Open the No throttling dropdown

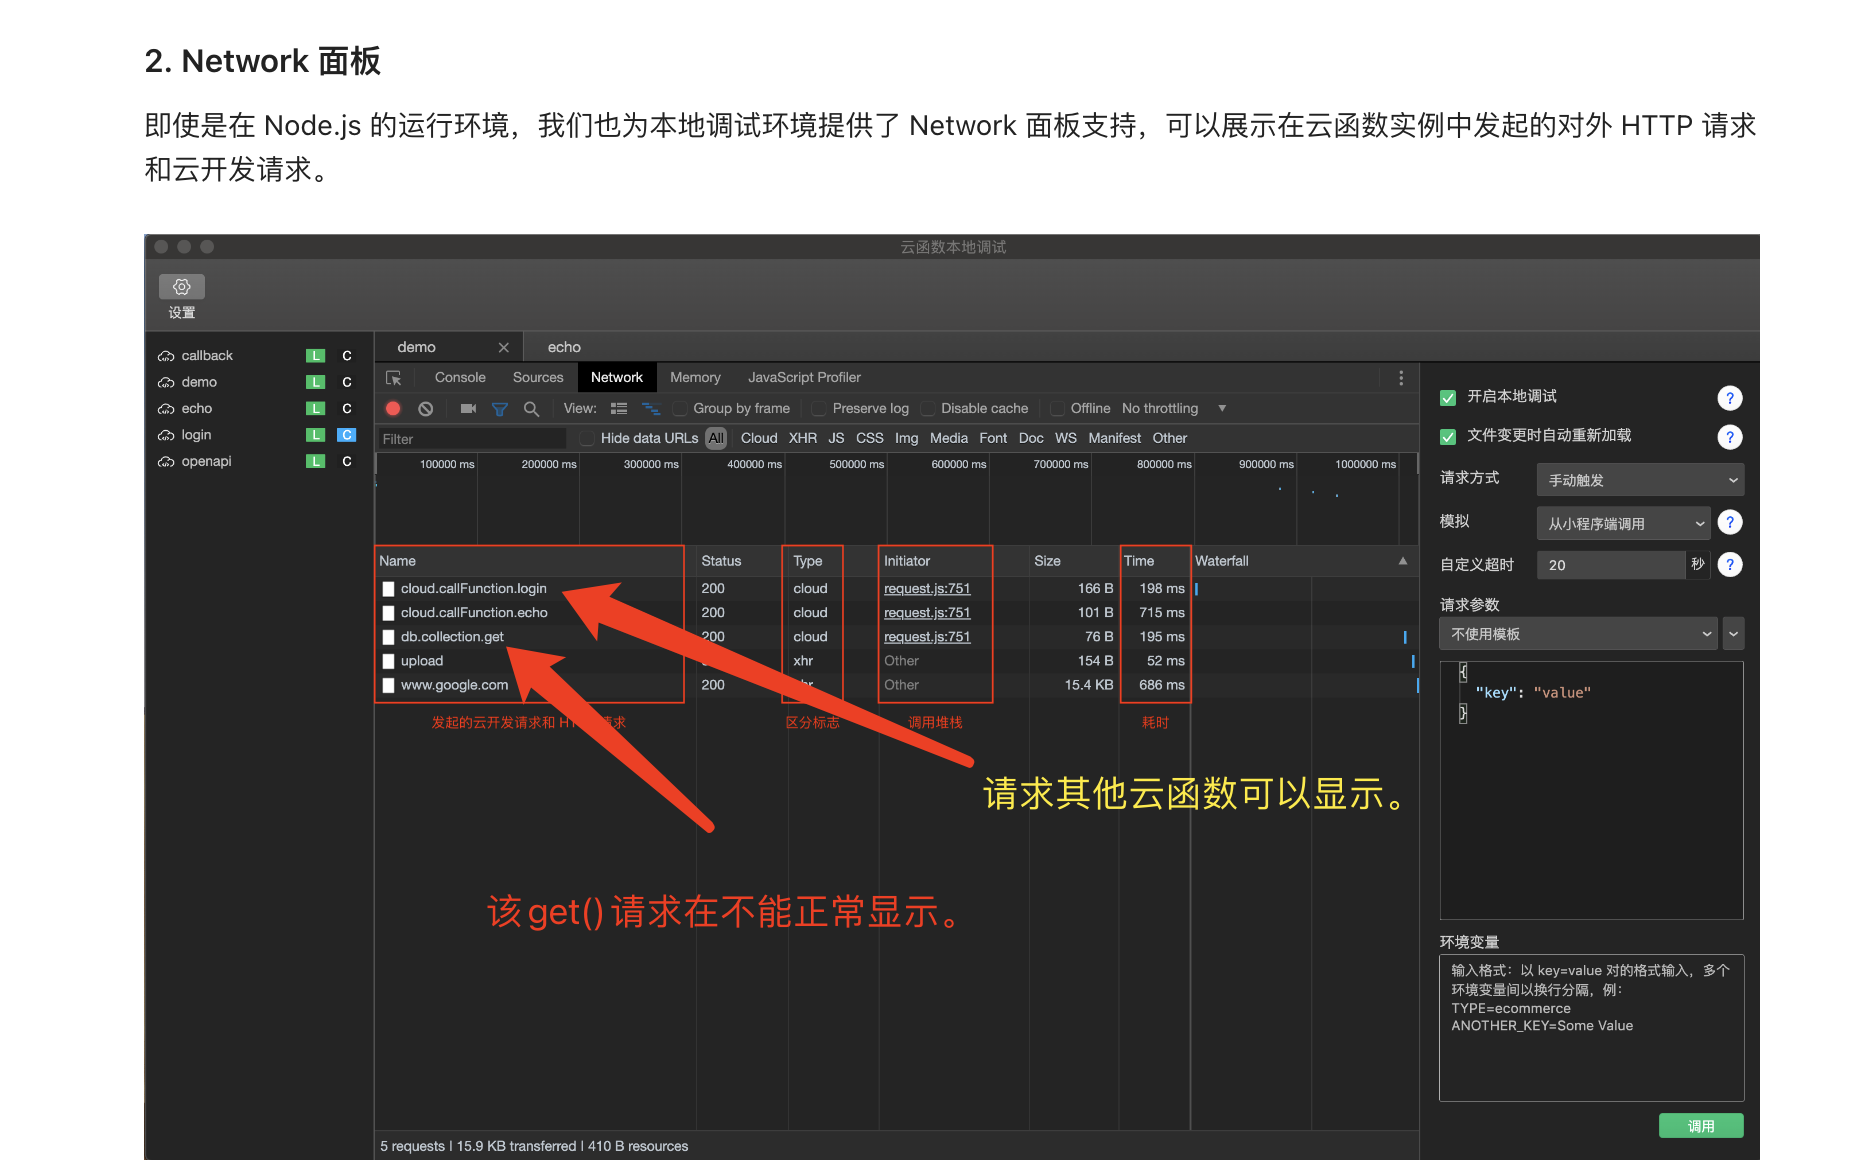click(1174, 408)
